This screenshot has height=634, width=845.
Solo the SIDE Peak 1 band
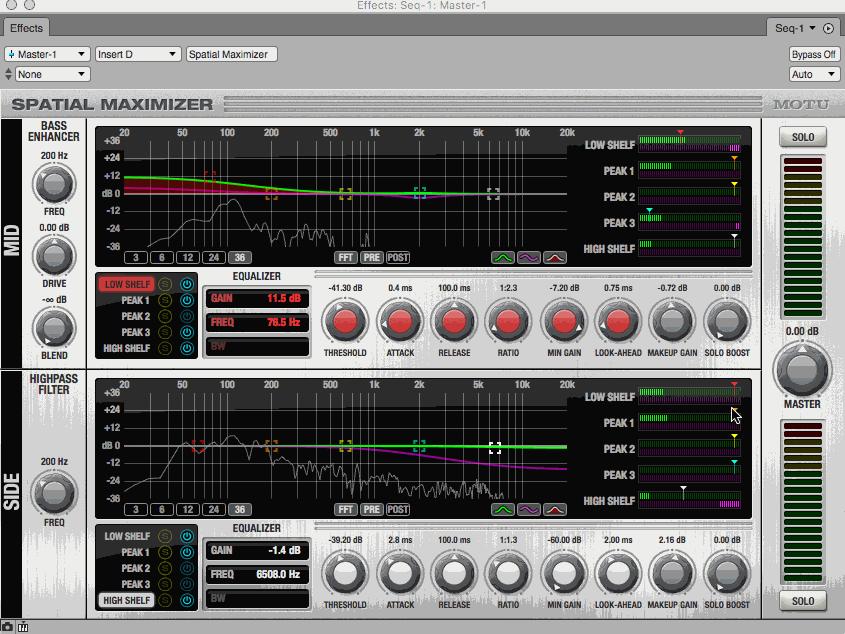165,552
